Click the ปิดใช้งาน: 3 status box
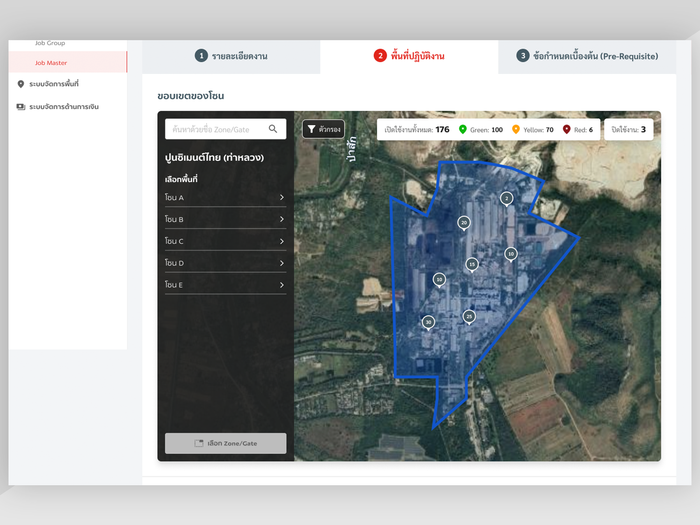Viewport: 700px width, 525px height. (x=629, y=129)
